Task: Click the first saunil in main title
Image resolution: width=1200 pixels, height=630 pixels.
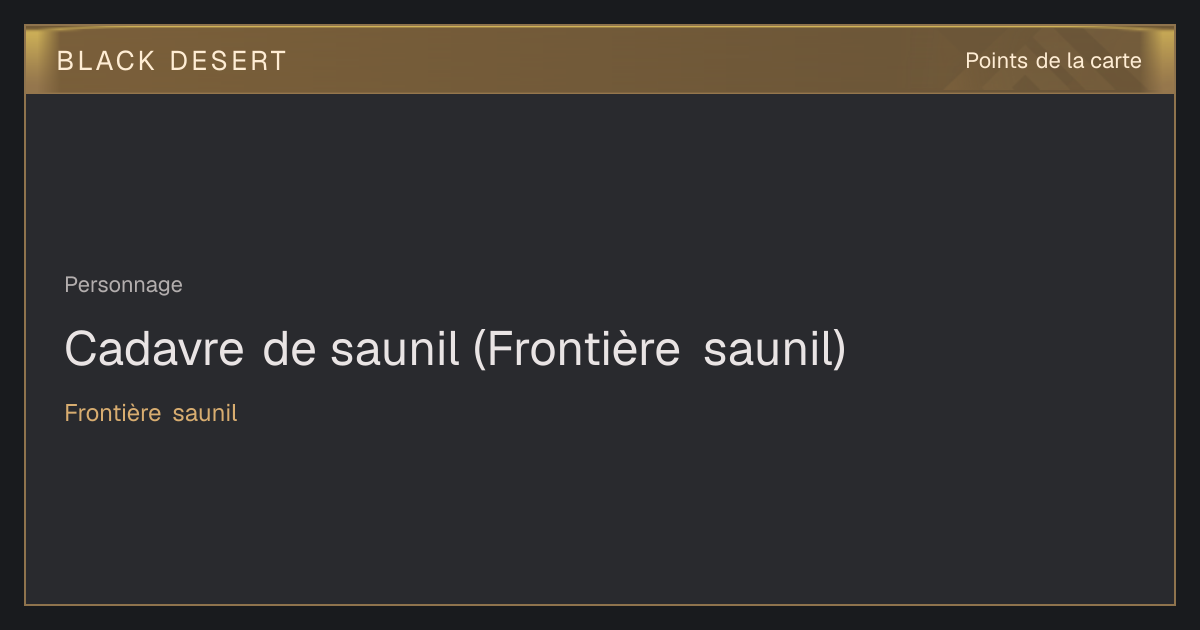Action: point(394,349)
